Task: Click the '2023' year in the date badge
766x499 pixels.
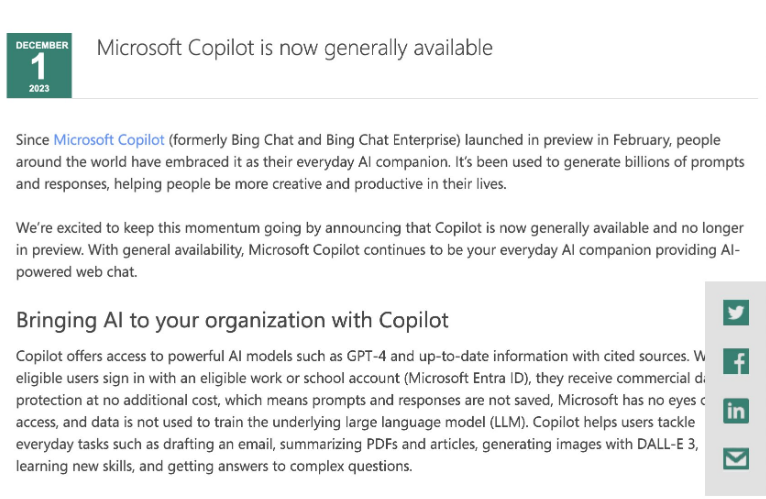Action: tap(39, 89)
